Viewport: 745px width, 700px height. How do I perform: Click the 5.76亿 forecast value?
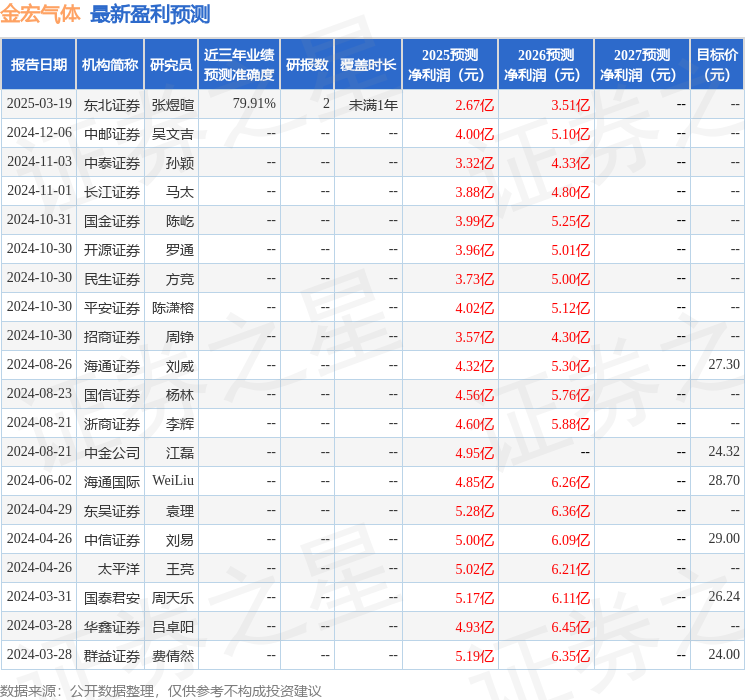[x=570, y=395]
